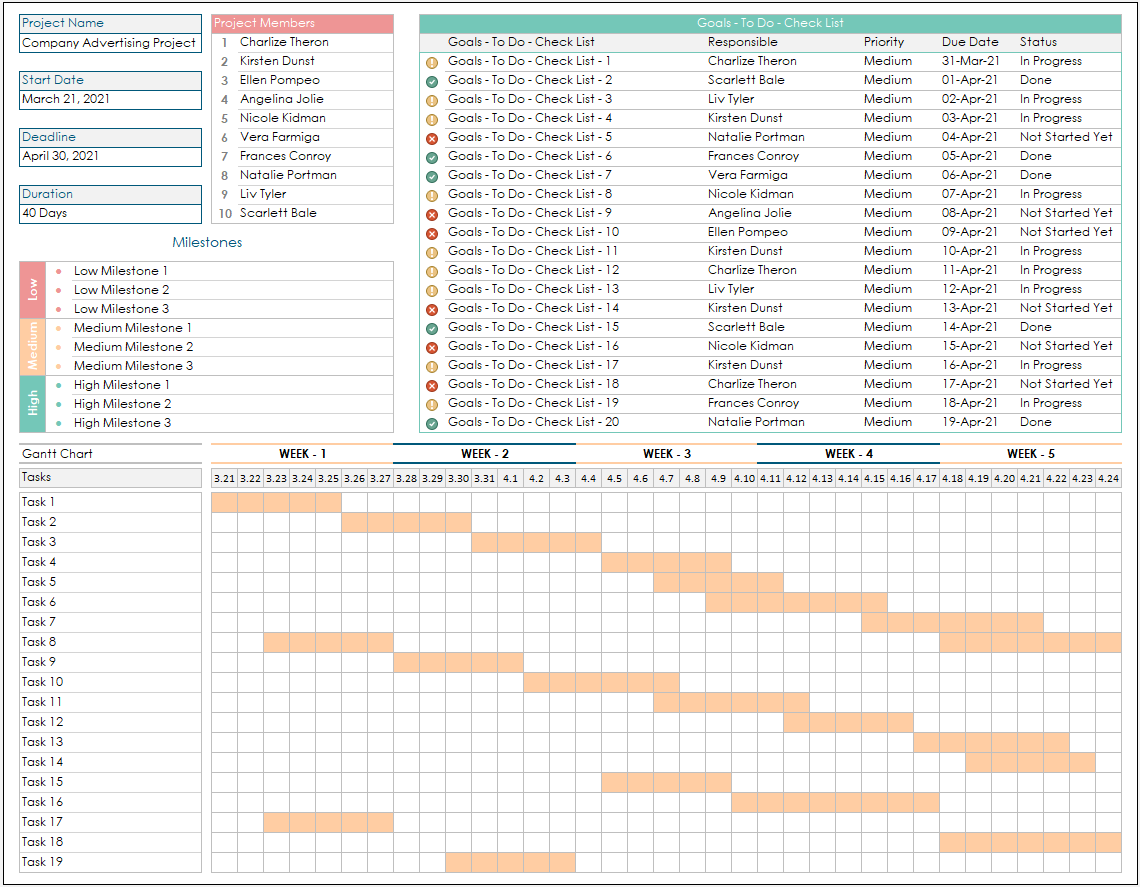This screenshot has height=887, width=1140.
Task: Click the yellow warning icon beside Check List - 11
Action: click(432, 250)
